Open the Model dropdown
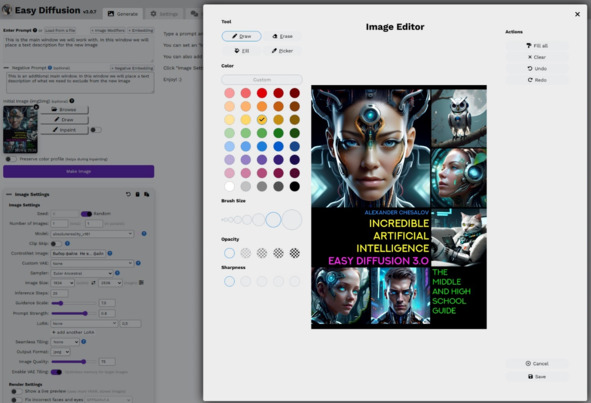Image resolution: width=591 pixels, height=403 pixels. pyautogui.click(x=92, y=234)
